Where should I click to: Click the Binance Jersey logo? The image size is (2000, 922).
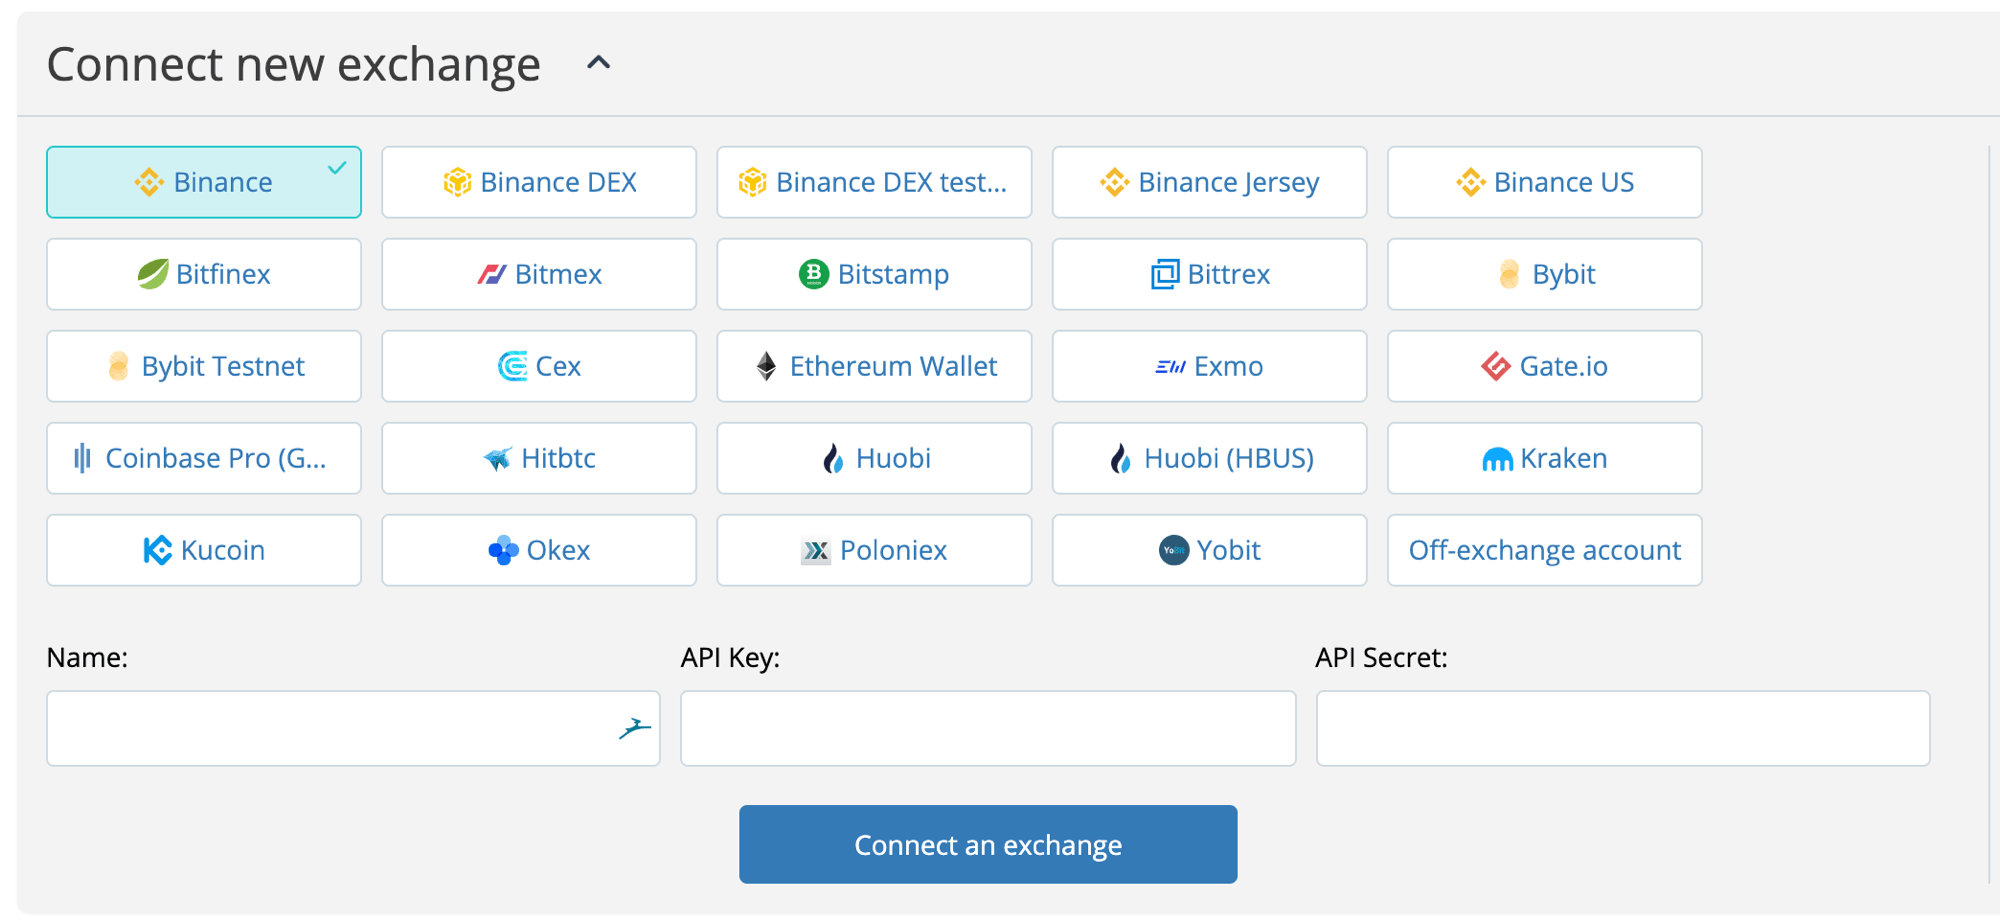point(1114,182)
